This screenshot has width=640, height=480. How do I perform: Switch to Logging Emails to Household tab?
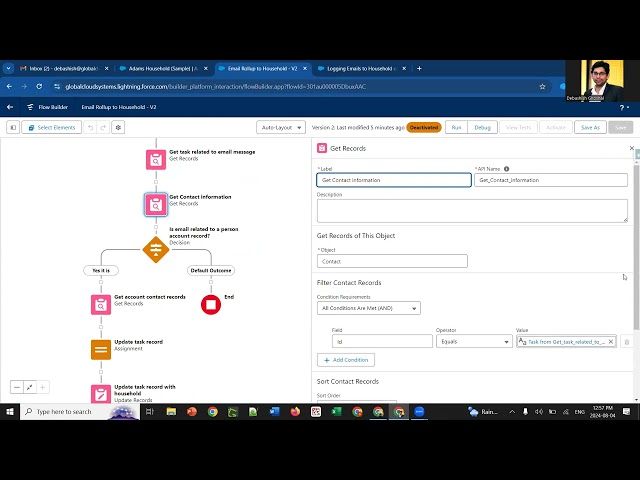click(362, 69)
